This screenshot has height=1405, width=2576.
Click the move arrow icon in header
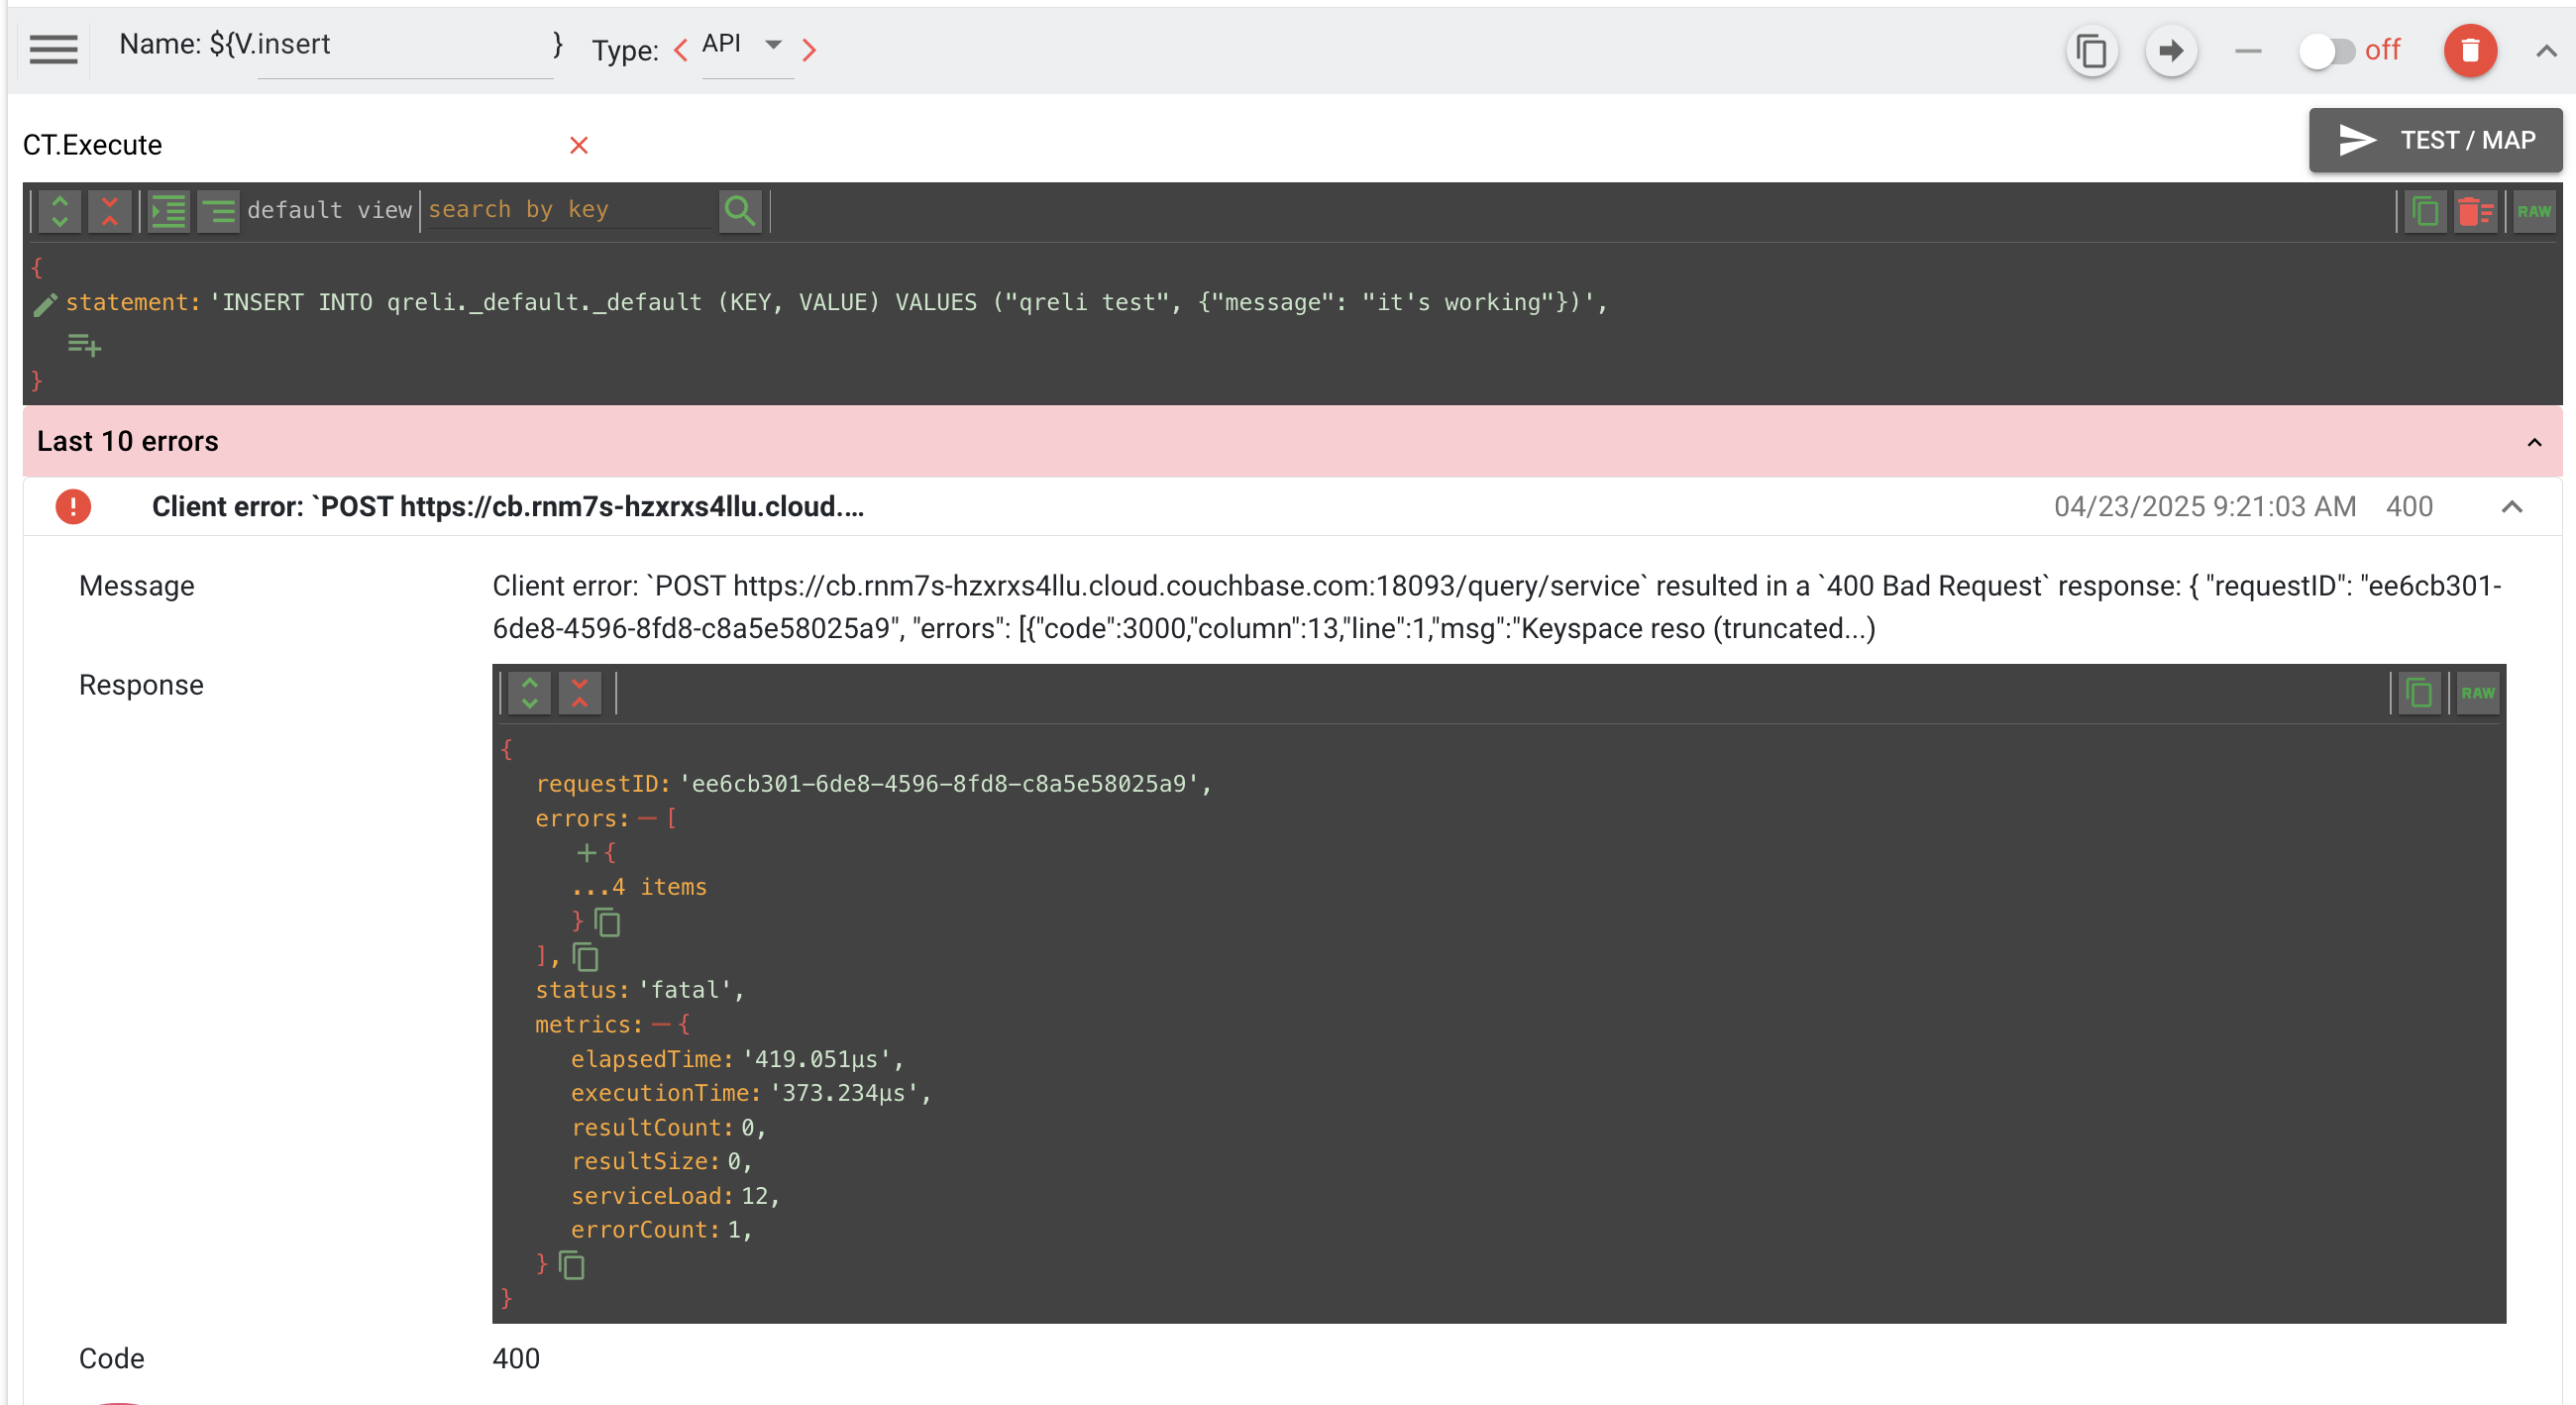[x=2170, y=50]
